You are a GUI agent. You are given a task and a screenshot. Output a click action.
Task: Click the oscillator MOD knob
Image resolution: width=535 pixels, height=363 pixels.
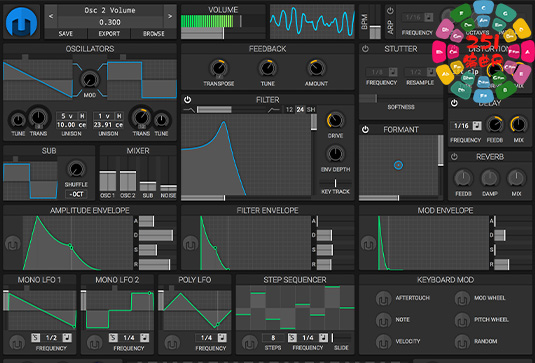[x=90, y=80]
